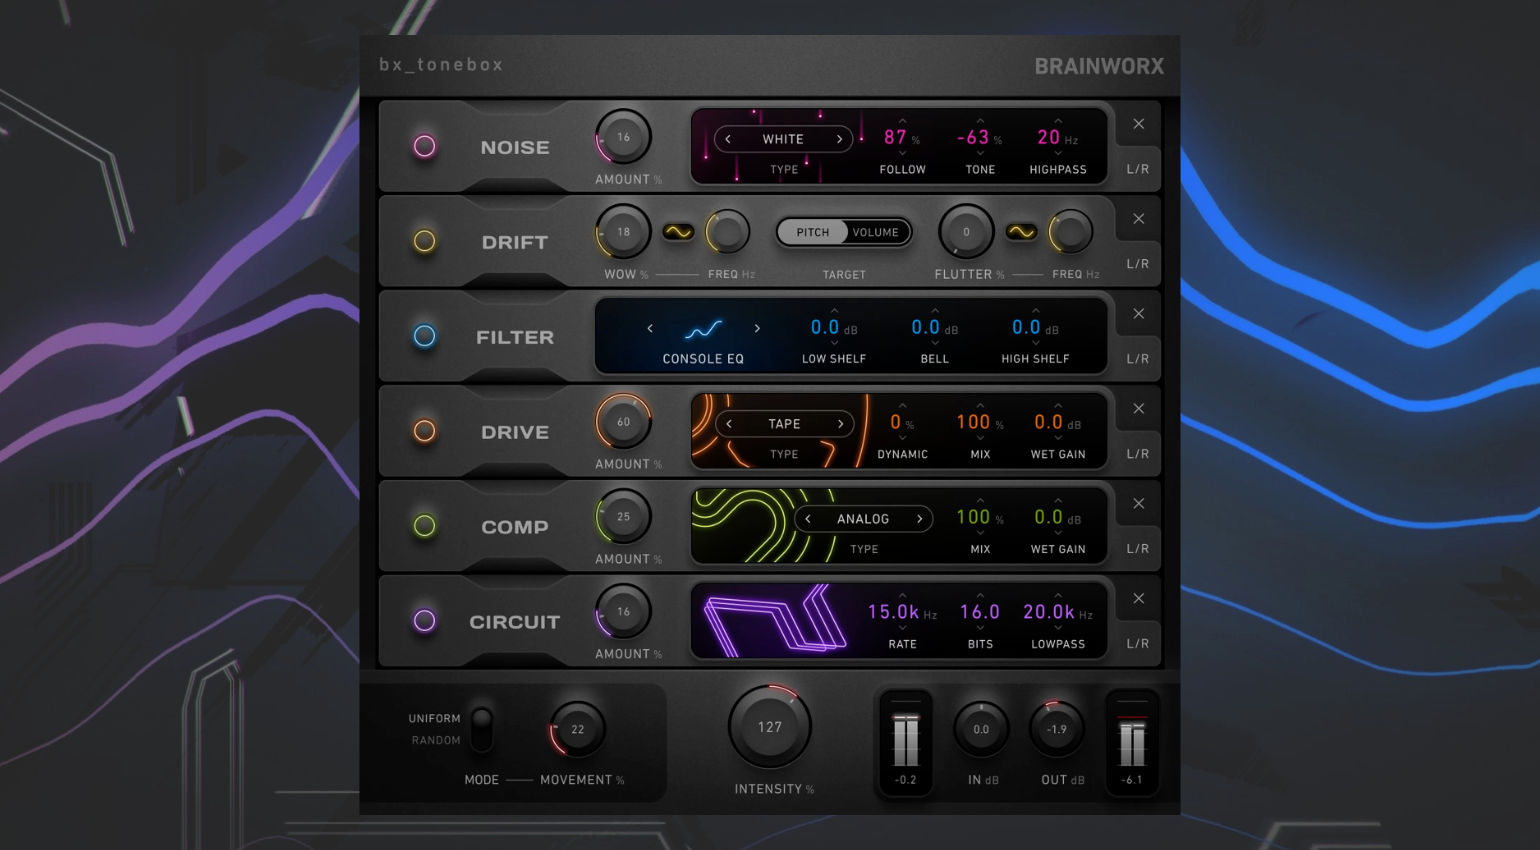This screenshot has height=850, width=1540.
Task: Select the VOLUME target in DRIFT
Action: click(875, 231)
